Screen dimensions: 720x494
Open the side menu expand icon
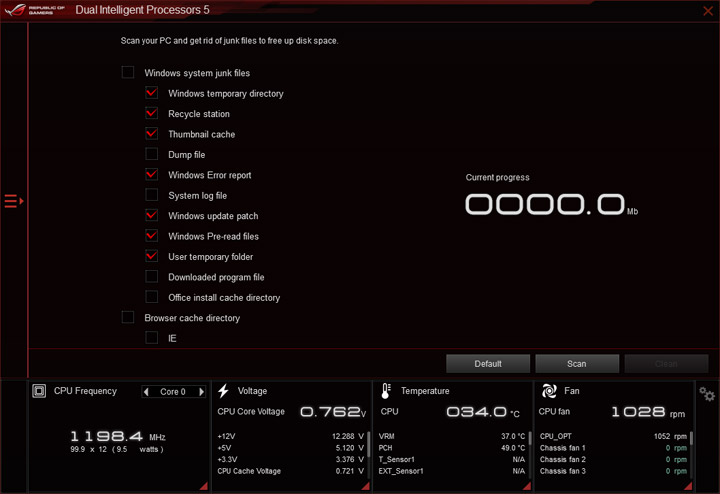(x=14, y=201)
